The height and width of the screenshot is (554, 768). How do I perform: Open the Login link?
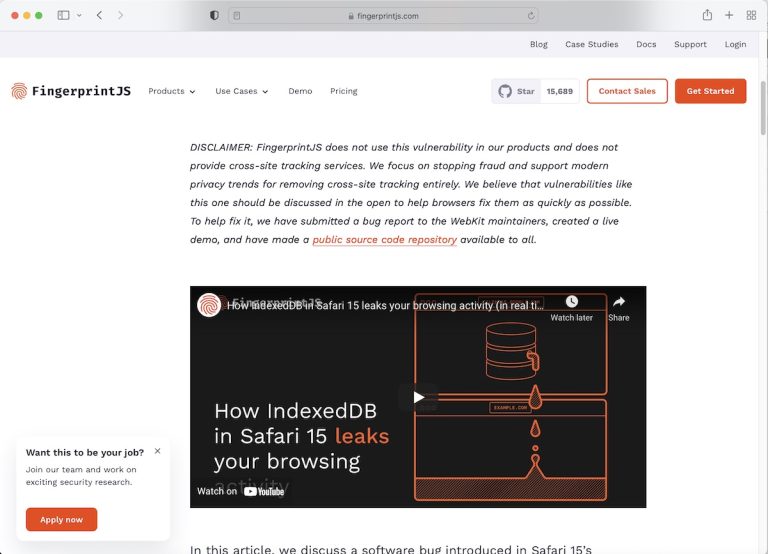pos(735,44)
